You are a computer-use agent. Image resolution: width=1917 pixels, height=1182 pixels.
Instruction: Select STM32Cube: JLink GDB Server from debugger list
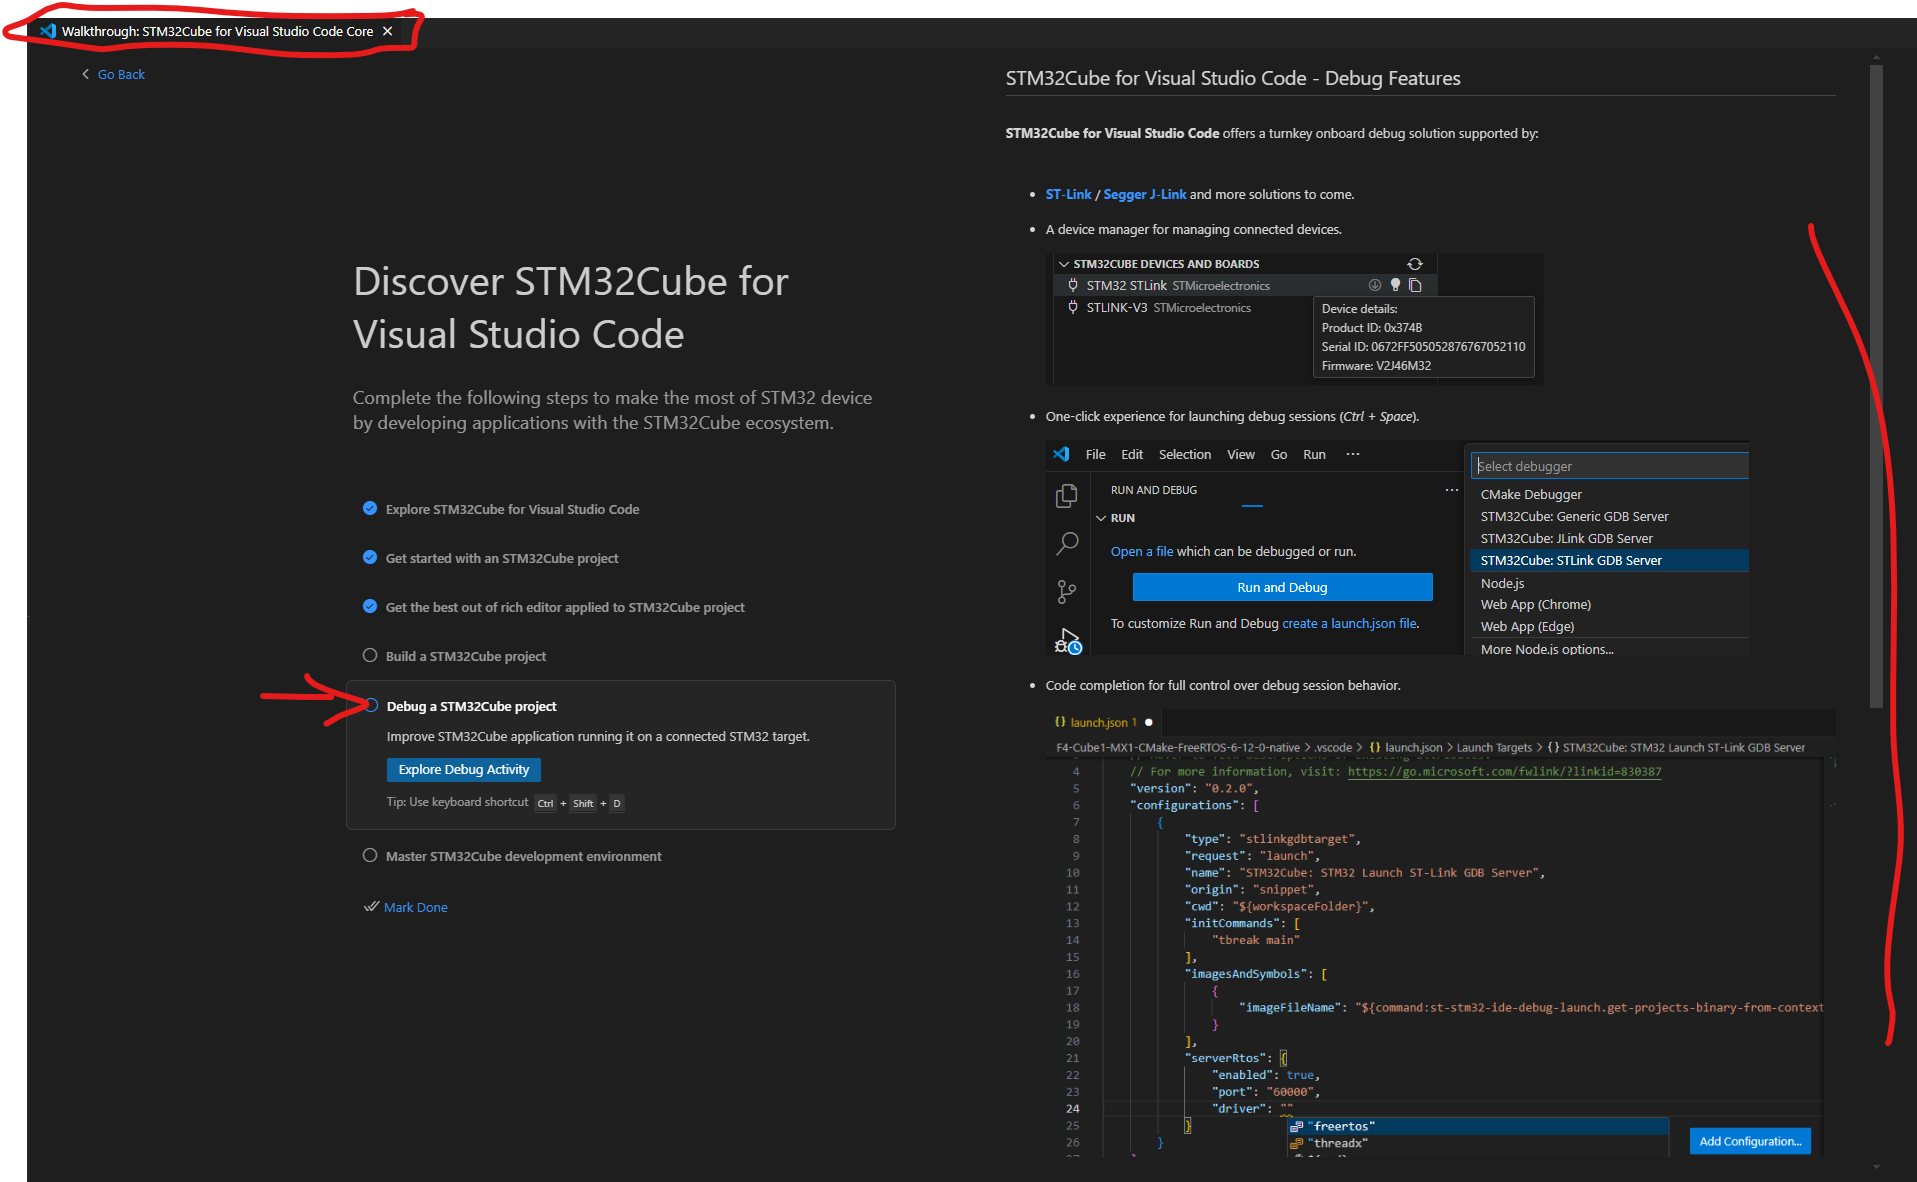(1566, 538)
